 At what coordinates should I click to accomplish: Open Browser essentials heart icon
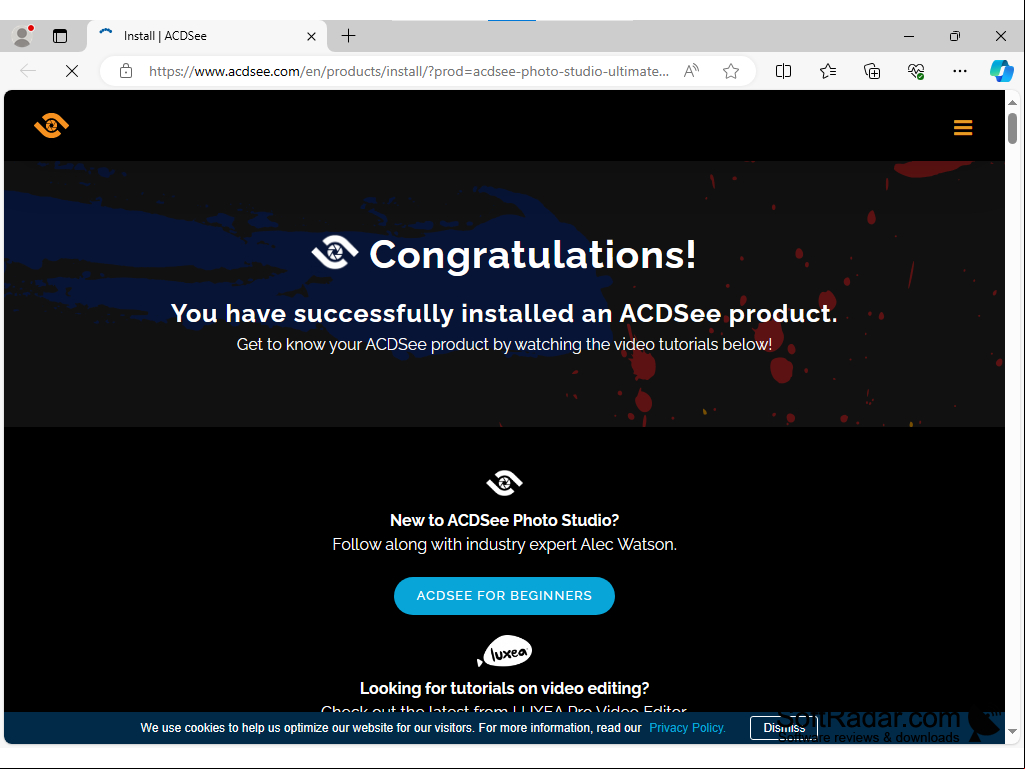916,71
